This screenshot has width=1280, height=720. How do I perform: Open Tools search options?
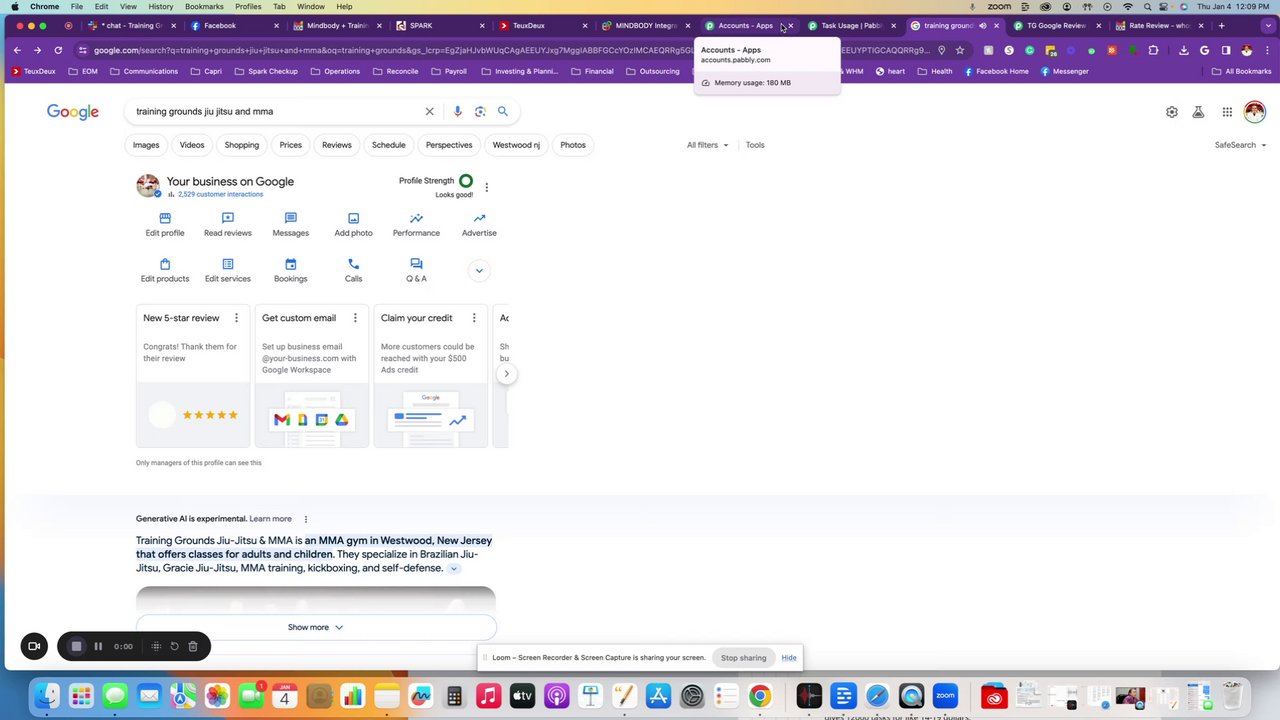(755, 145)
